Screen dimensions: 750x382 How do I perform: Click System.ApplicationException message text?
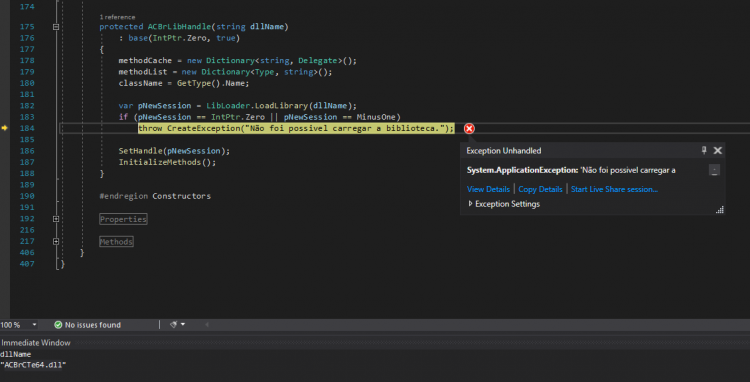click(x=571, y=170)
